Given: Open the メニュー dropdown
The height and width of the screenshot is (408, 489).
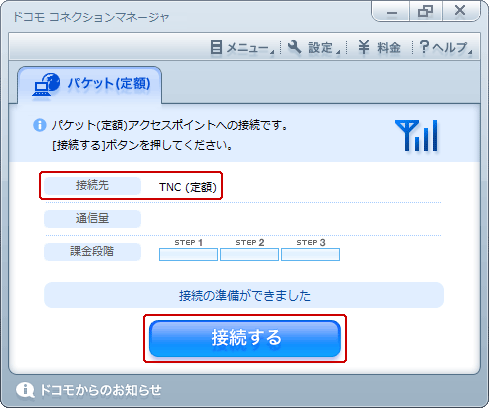Looking at the screenshot, I should tap(243, 47).
